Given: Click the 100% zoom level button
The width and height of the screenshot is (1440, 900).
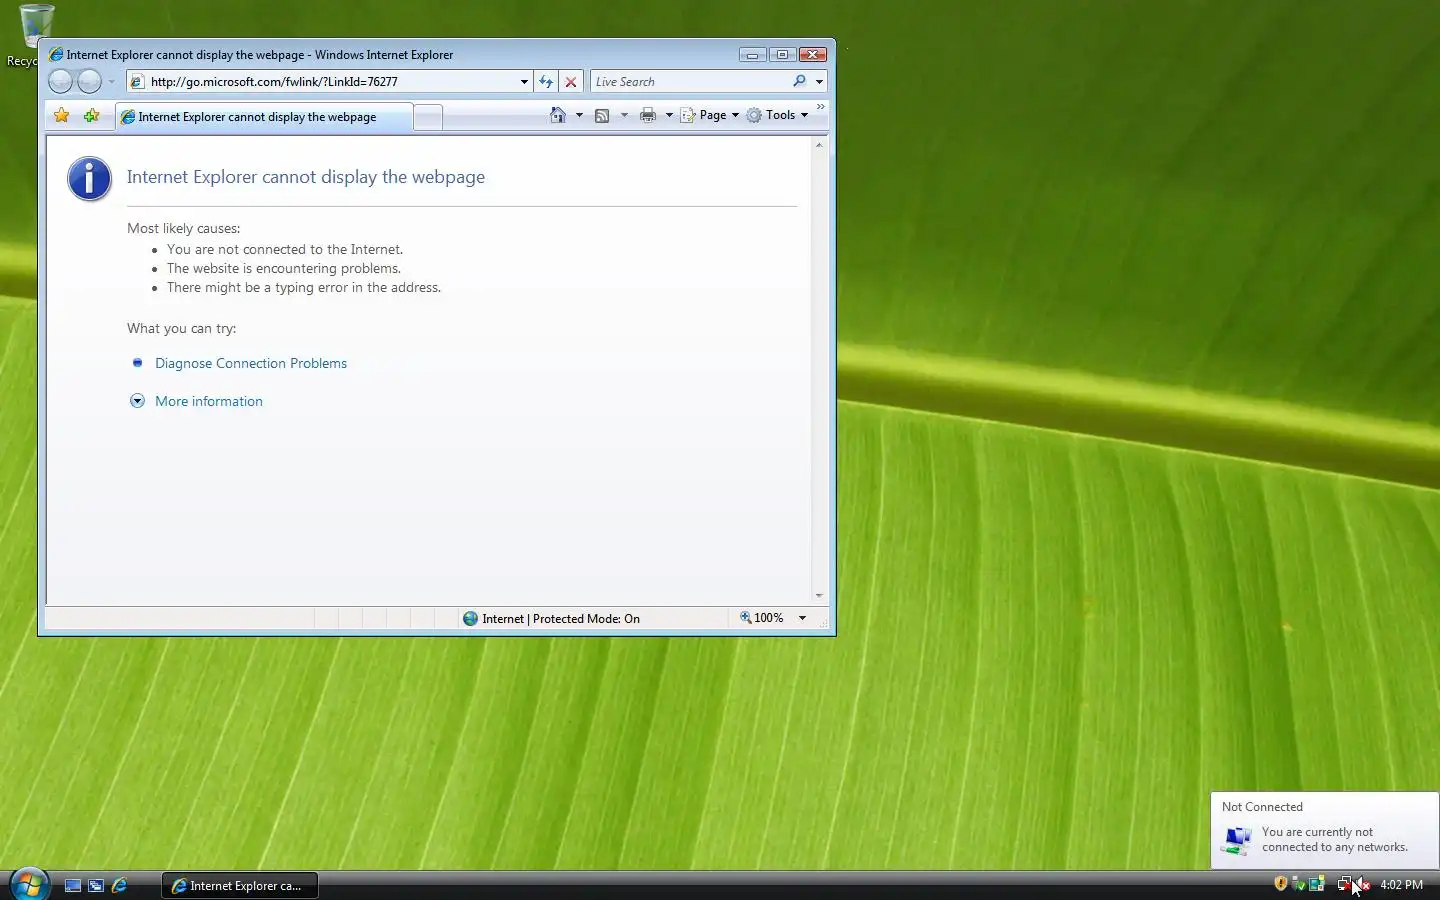Looking at the screenshot, I should coord(762,618).
